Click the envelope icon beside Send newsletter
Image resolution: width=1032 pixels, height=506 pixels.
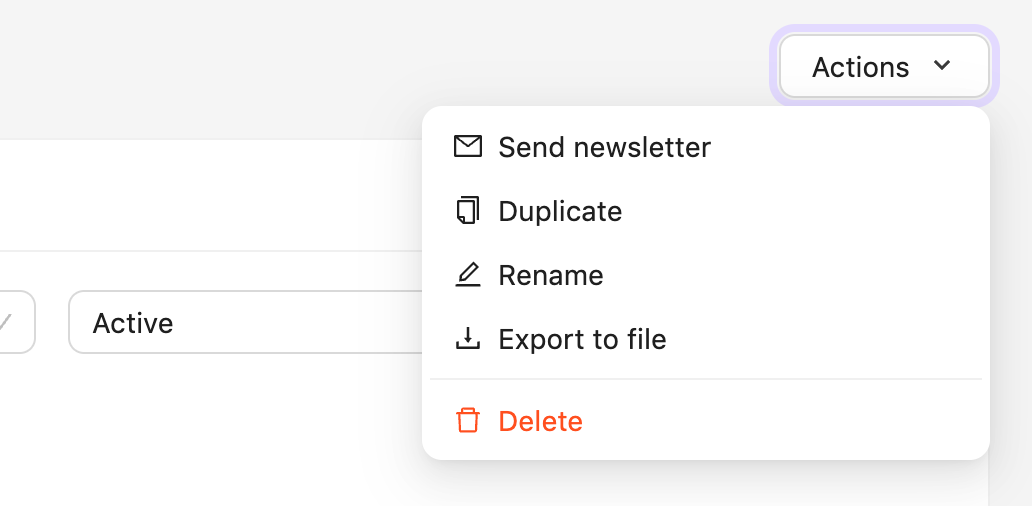pyautogui.click(x=467, y=147)
